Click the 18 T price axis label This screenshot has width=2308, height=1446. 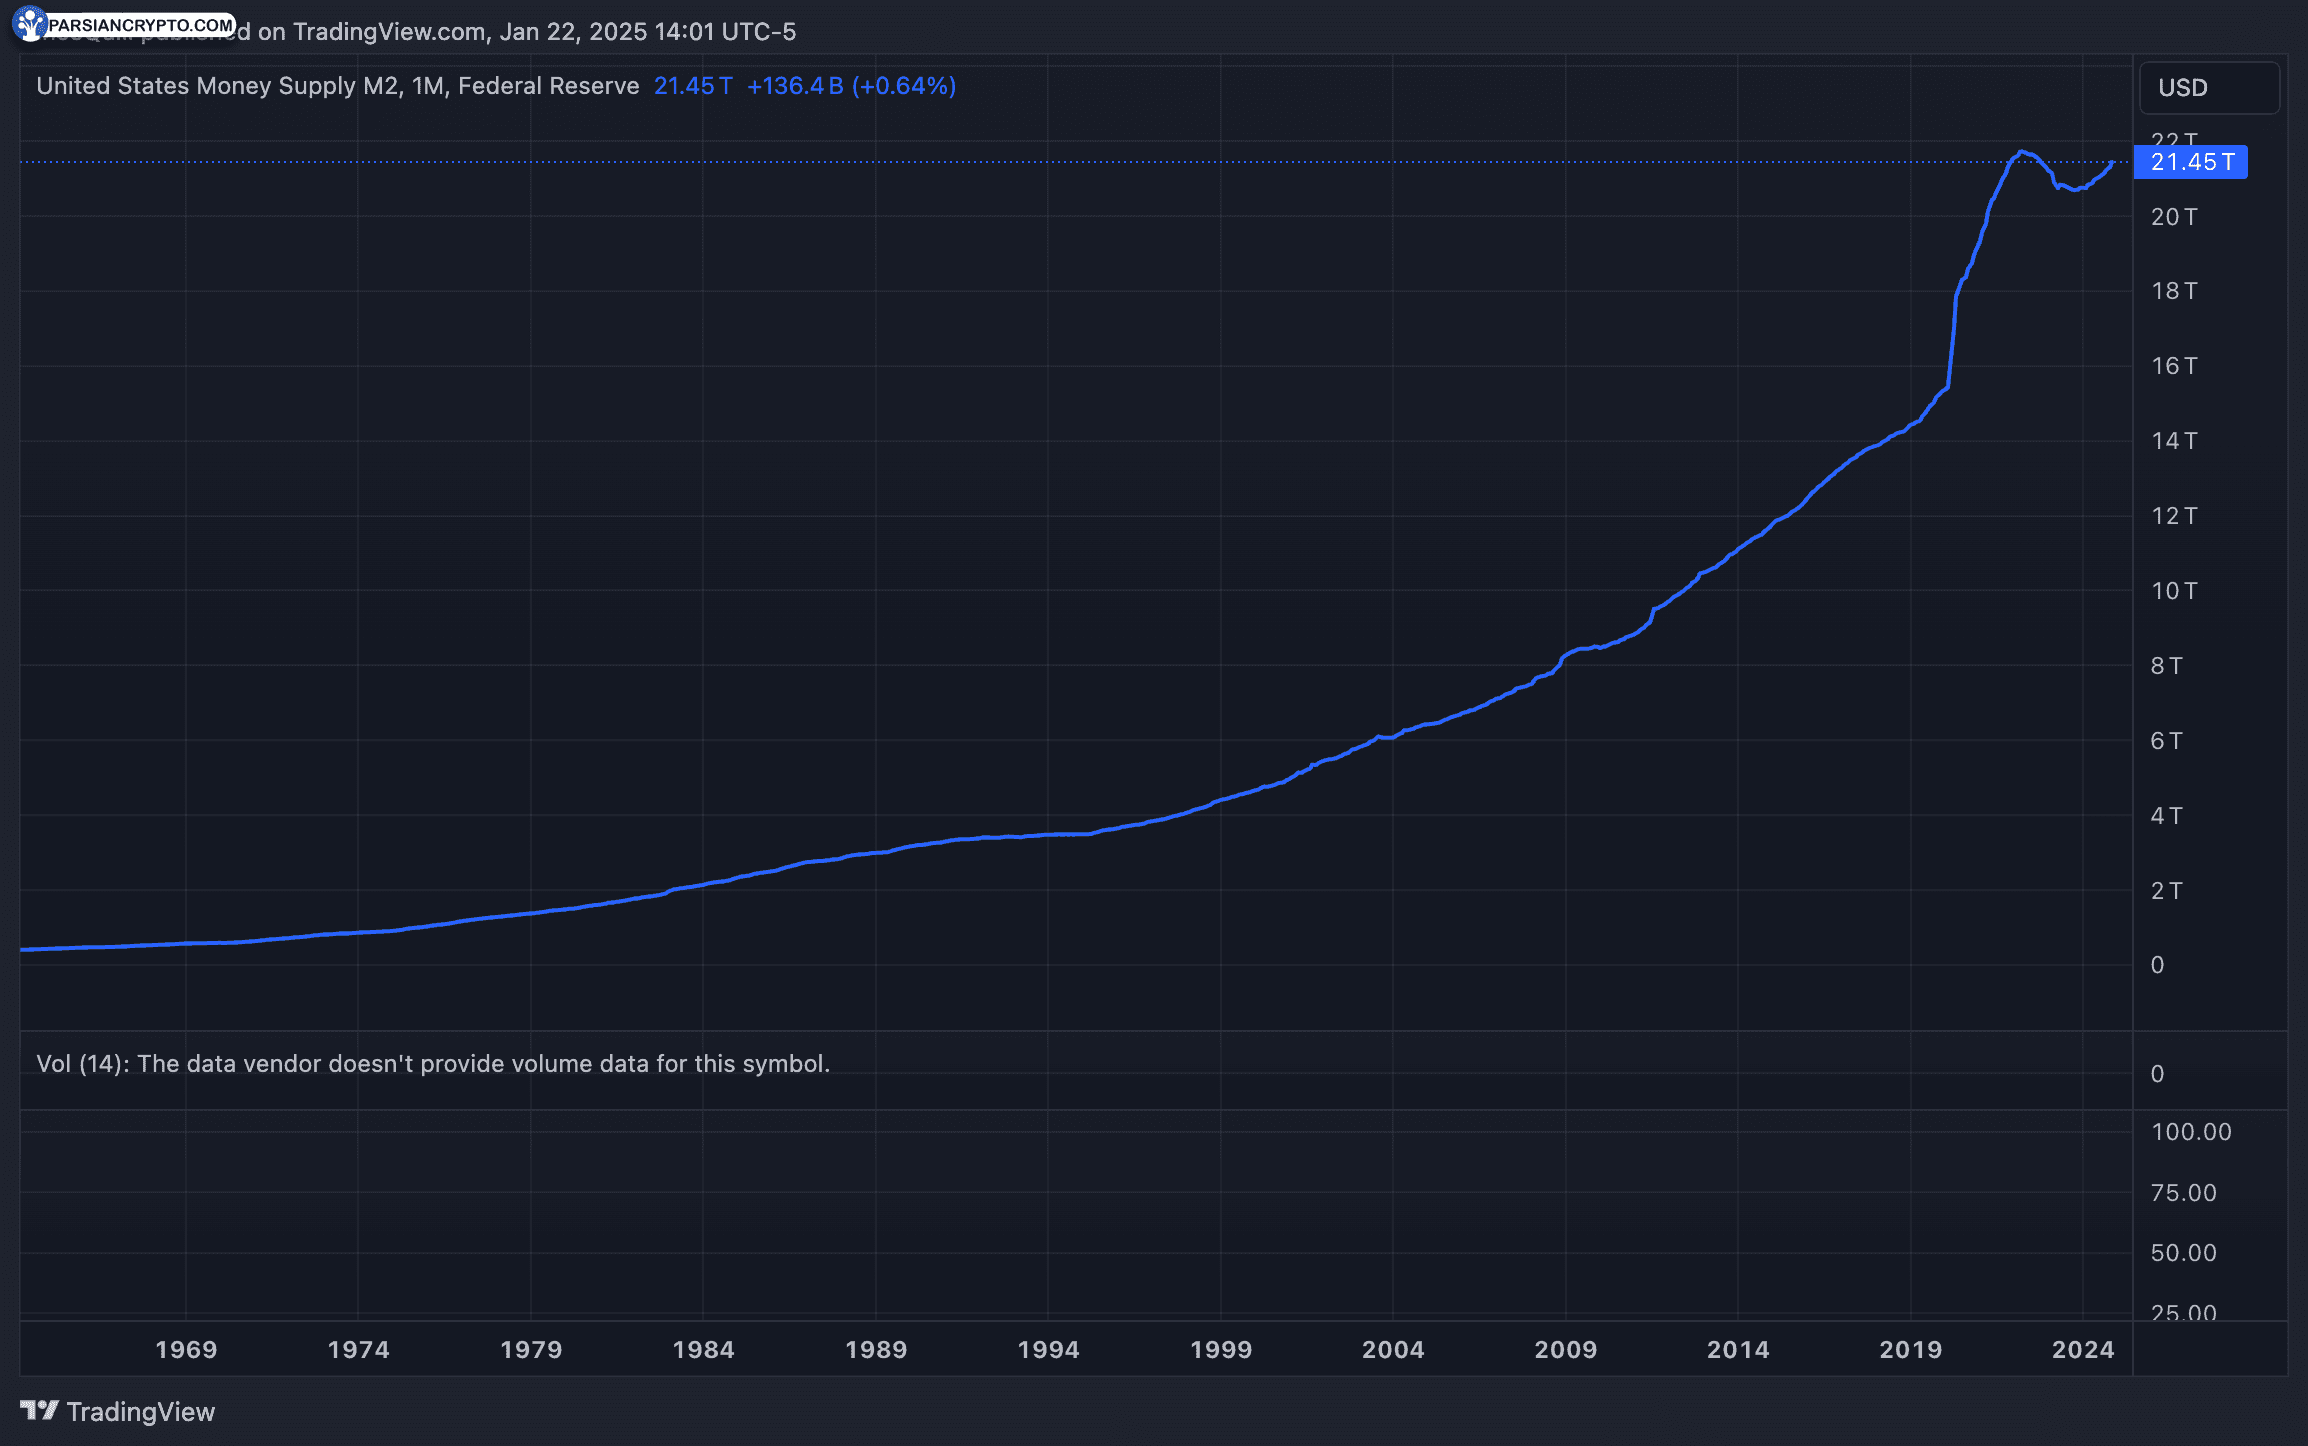2174,291
